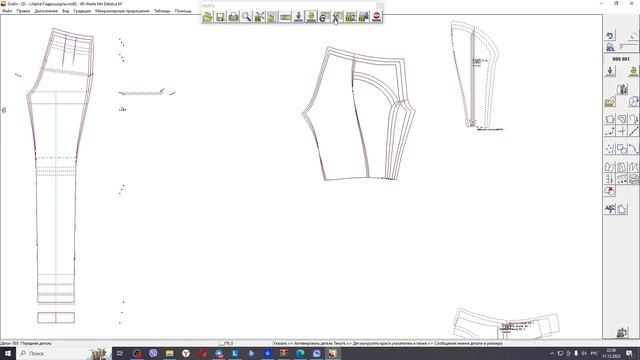Viewport: 640px width, 360px height.
Task: Activate the magnifying glass zoom tool
Action: point(247,17)
